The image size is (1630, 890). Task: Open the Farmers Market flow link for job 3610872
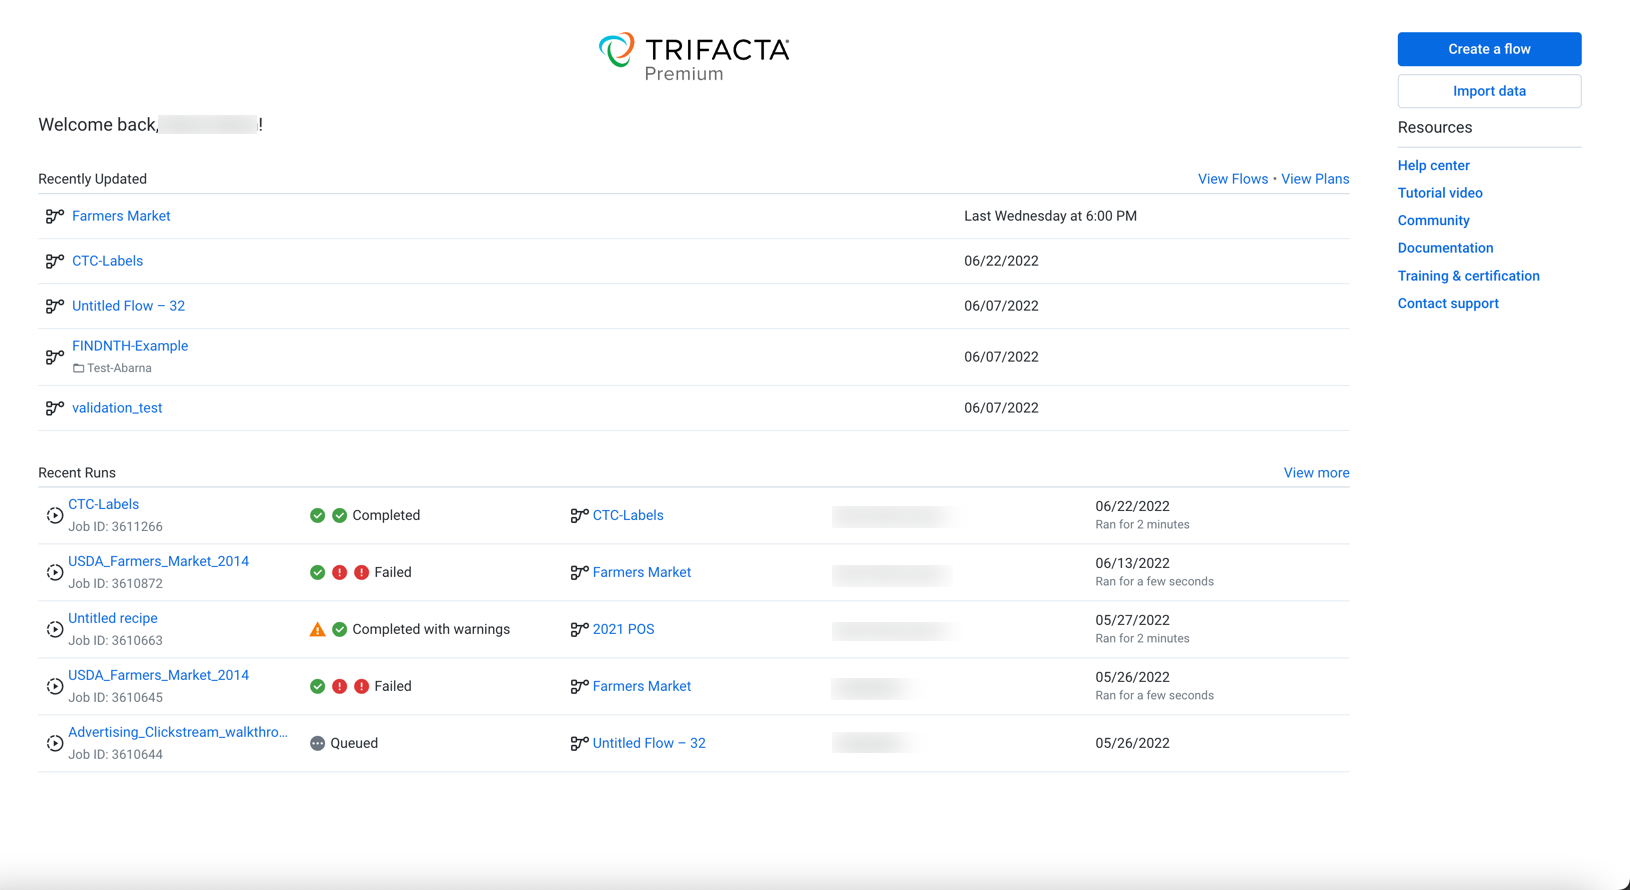[x=642, y=573]
